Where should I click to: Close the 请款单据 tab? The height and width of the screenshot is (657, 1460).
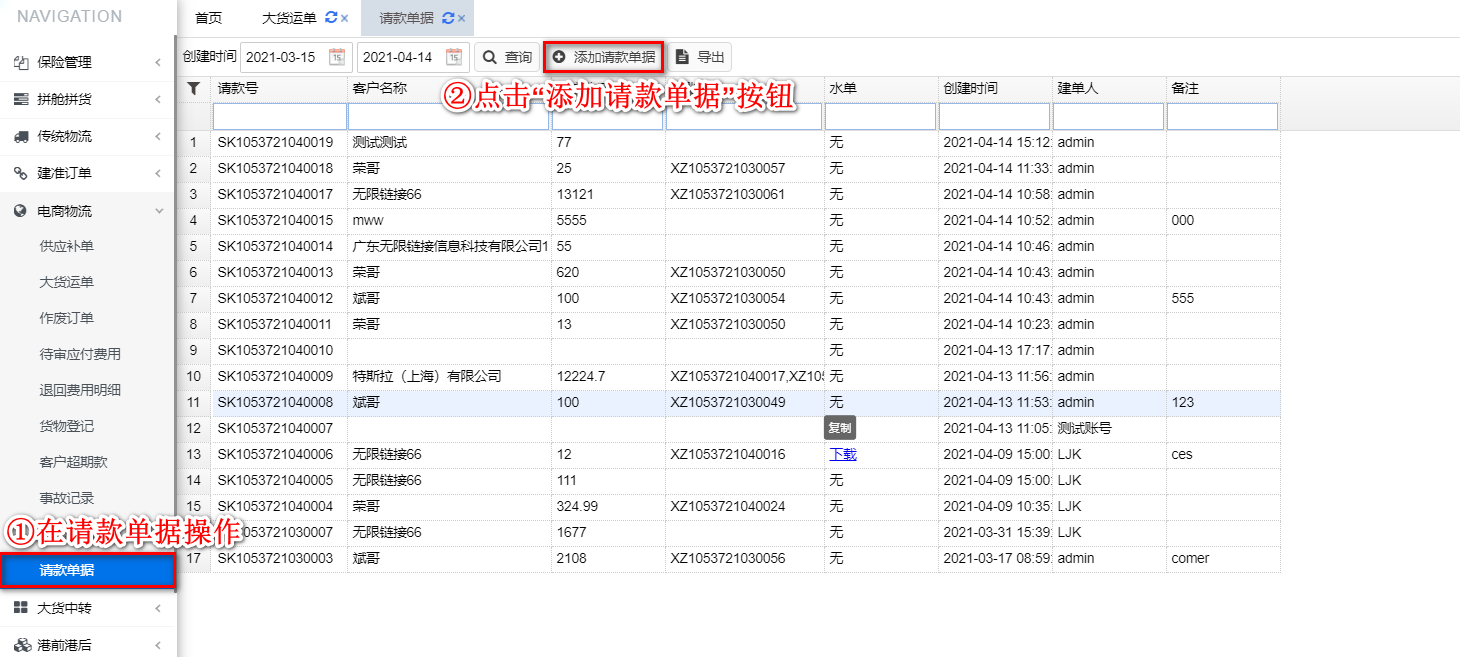(x=461, y=18)
